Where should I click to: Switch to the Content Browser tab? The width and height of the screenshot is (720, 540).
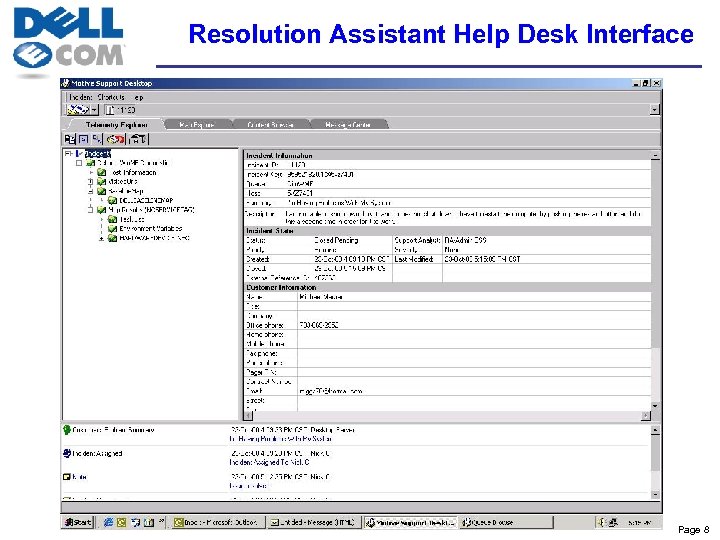270,124
